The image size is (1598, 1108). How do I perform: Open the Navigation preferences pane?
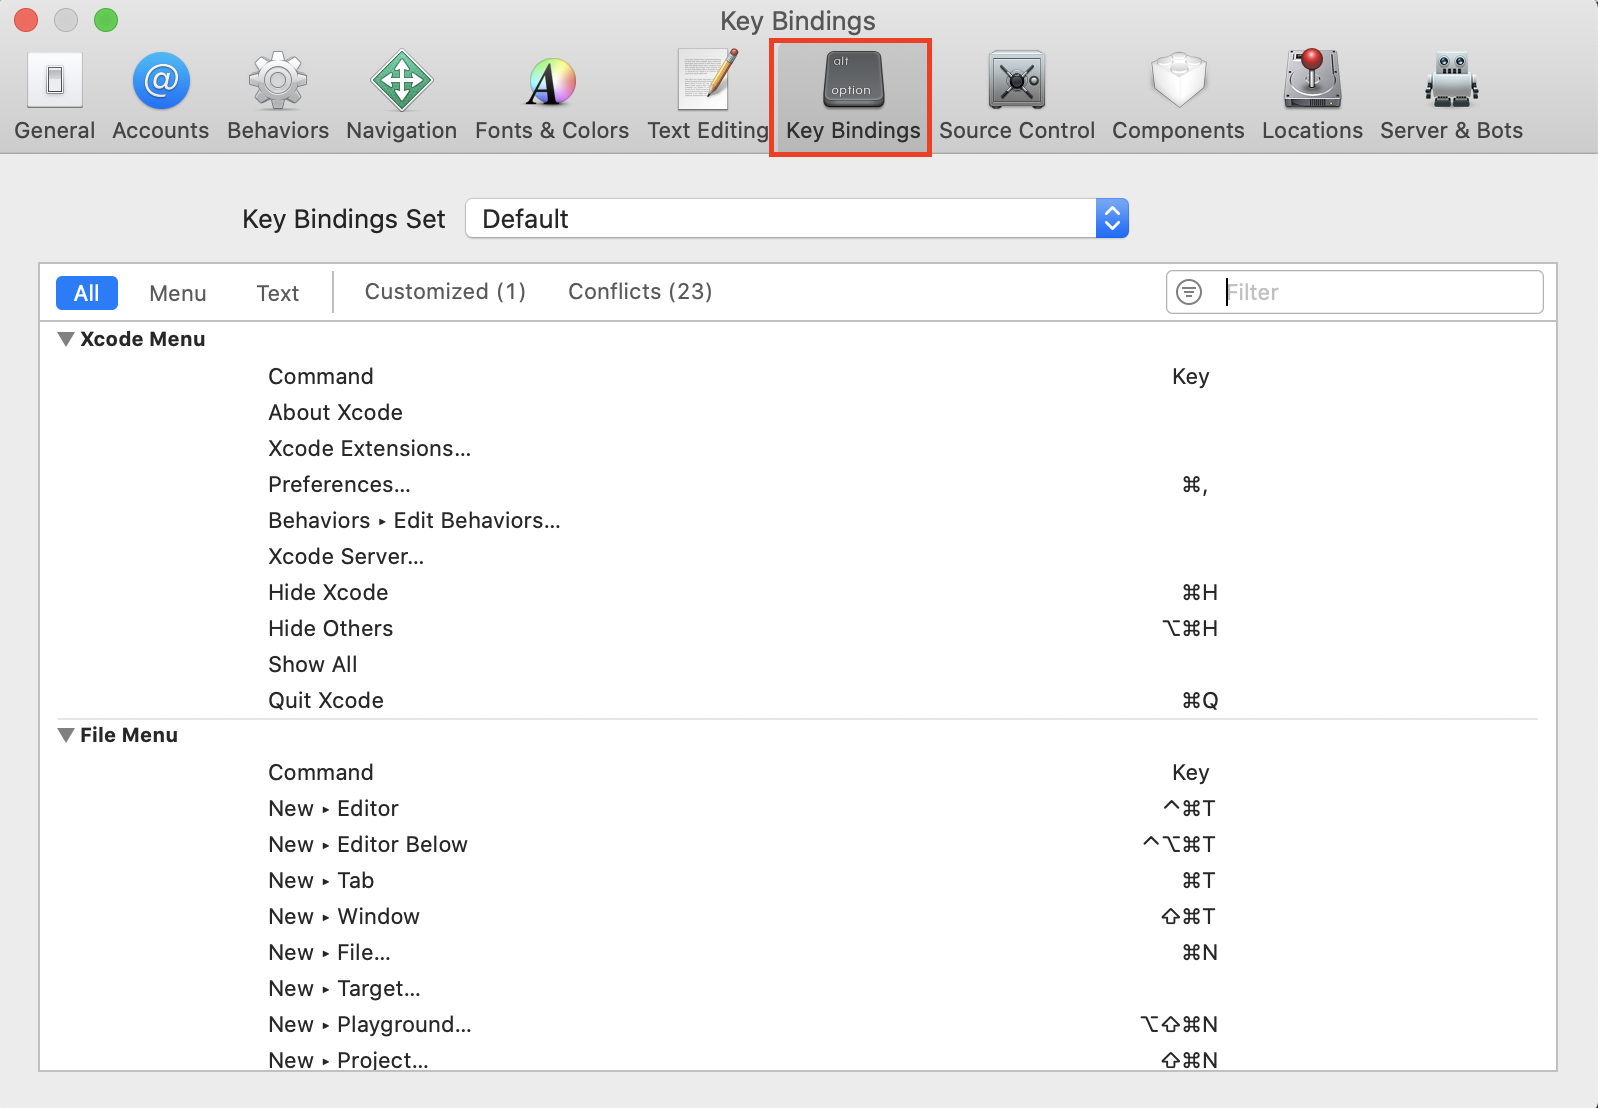pyautogui.click(x=401, y=97)
